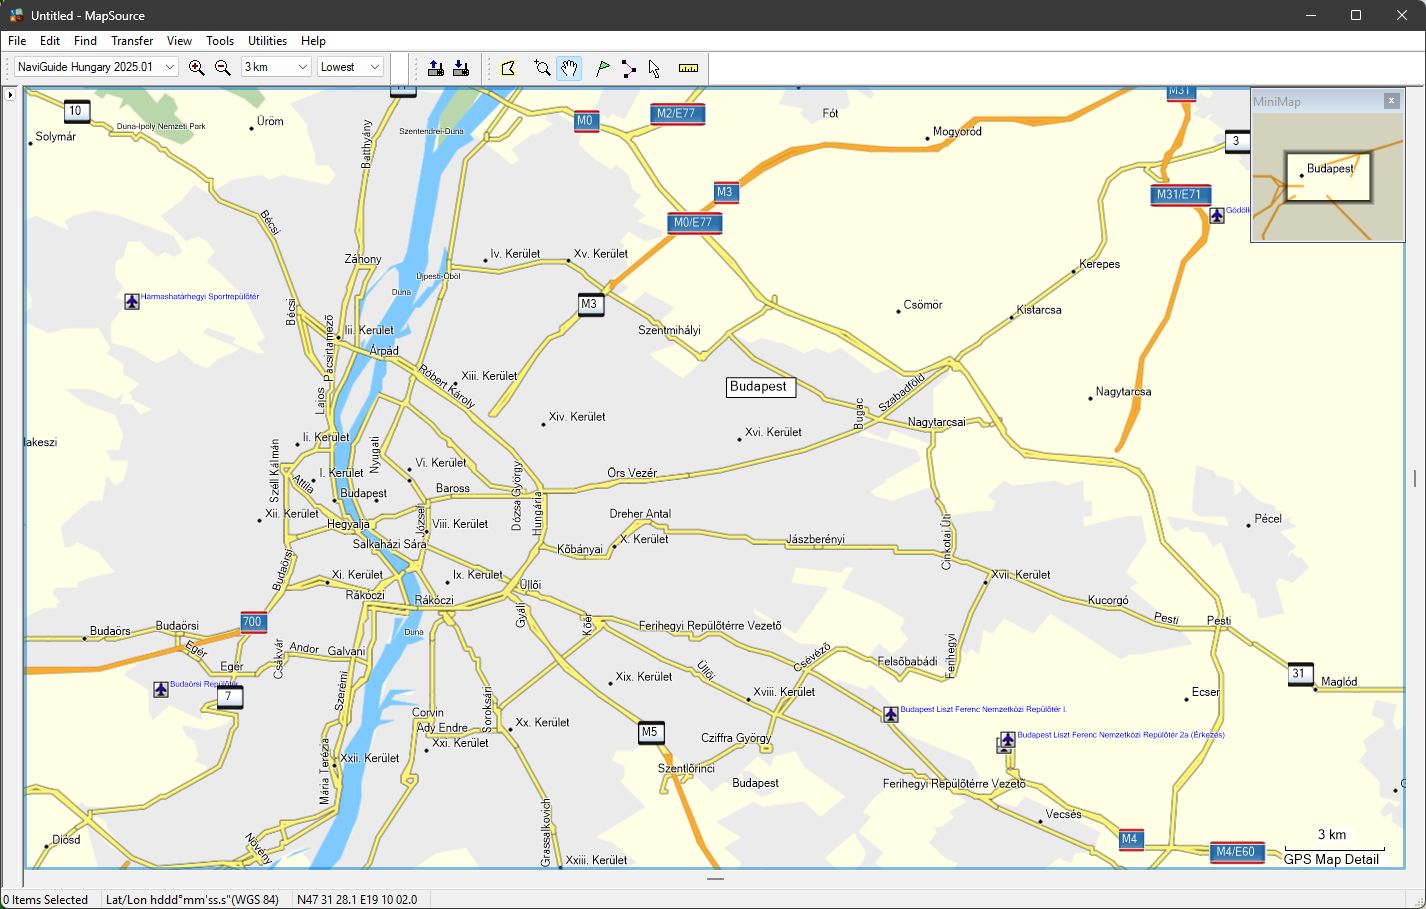This screenshot has width=1426, height=909.
Task: Click the Budapest label box on map
Action: click(x=760, y=387)
